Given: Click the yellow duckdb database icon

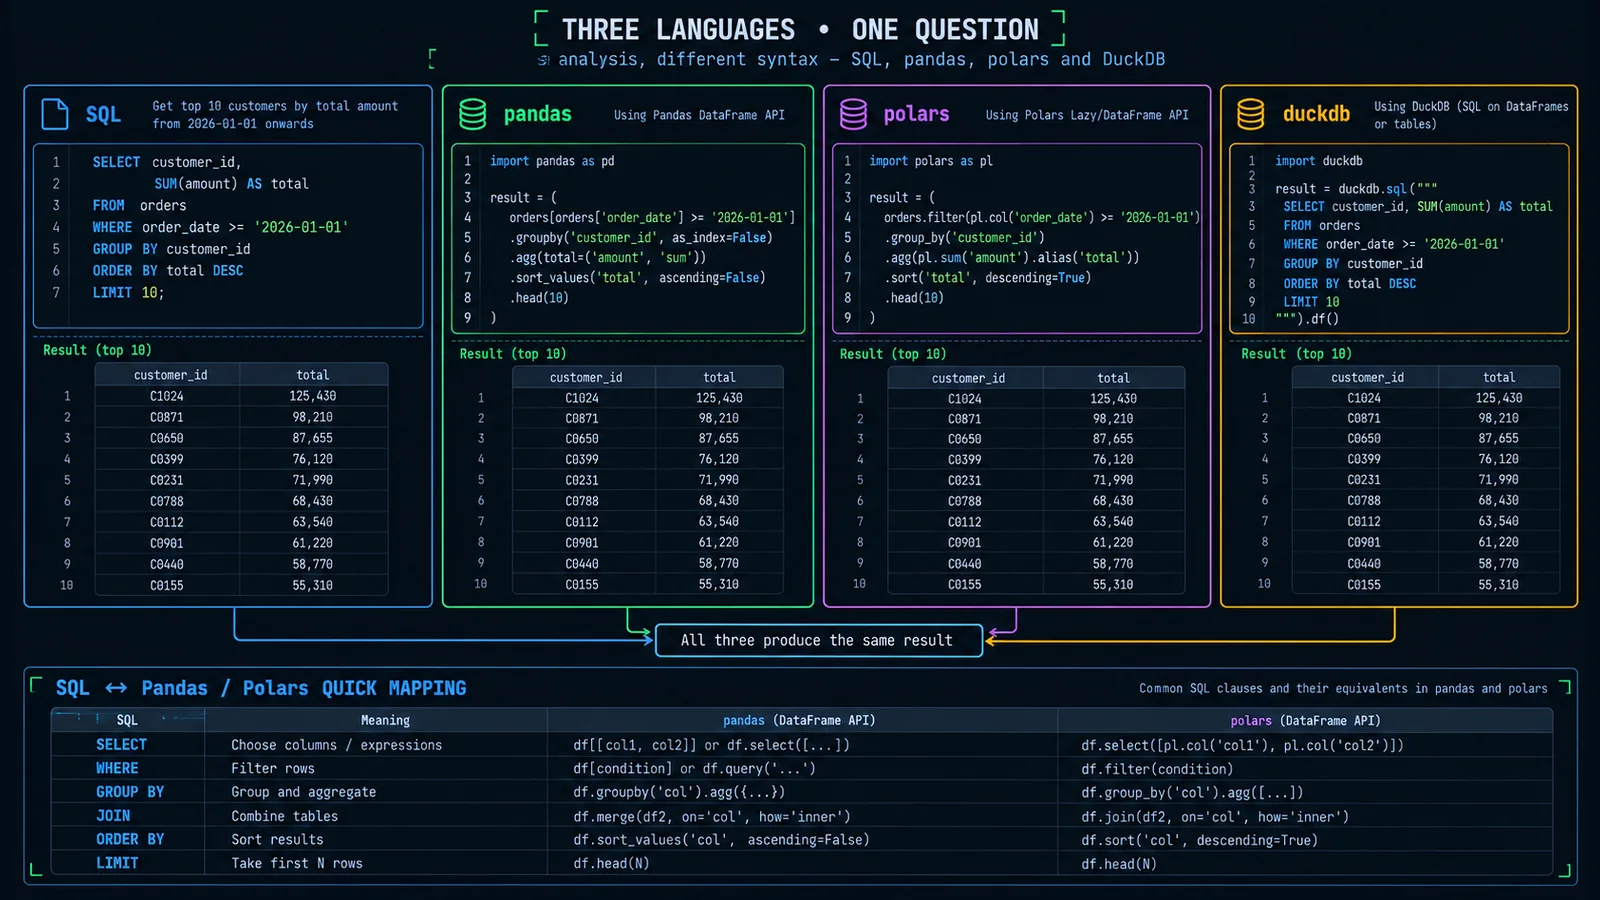Looking at the screenshot, I should [1251, 114].
